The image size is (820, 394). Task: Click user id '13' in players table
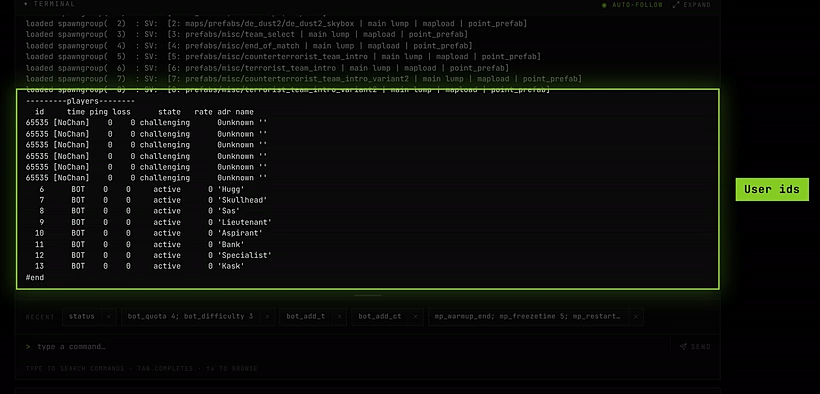point(39,266)
